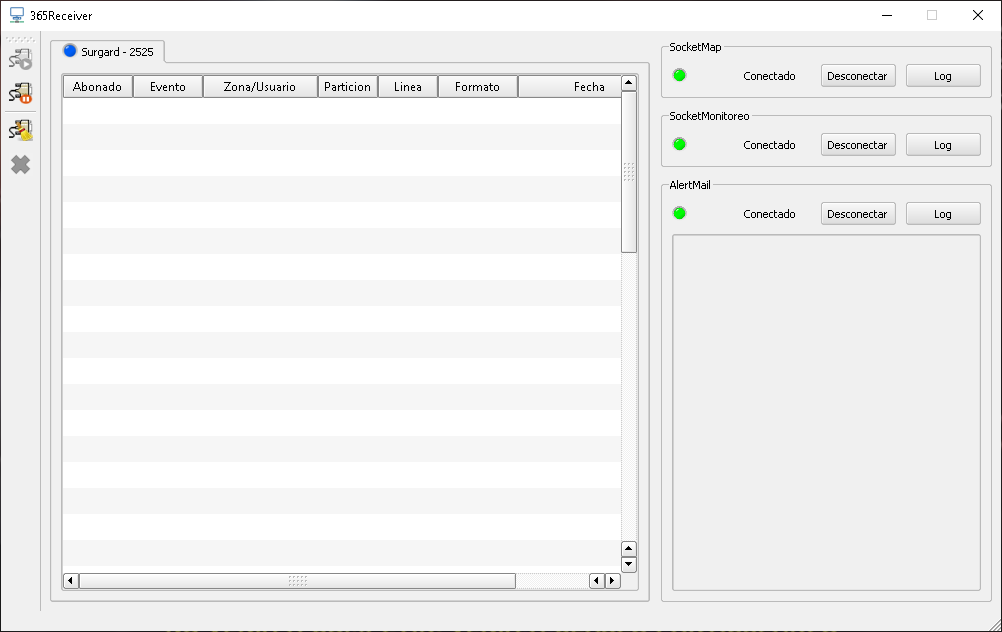Sort events by the Abonado column

[x=97, y=86]
